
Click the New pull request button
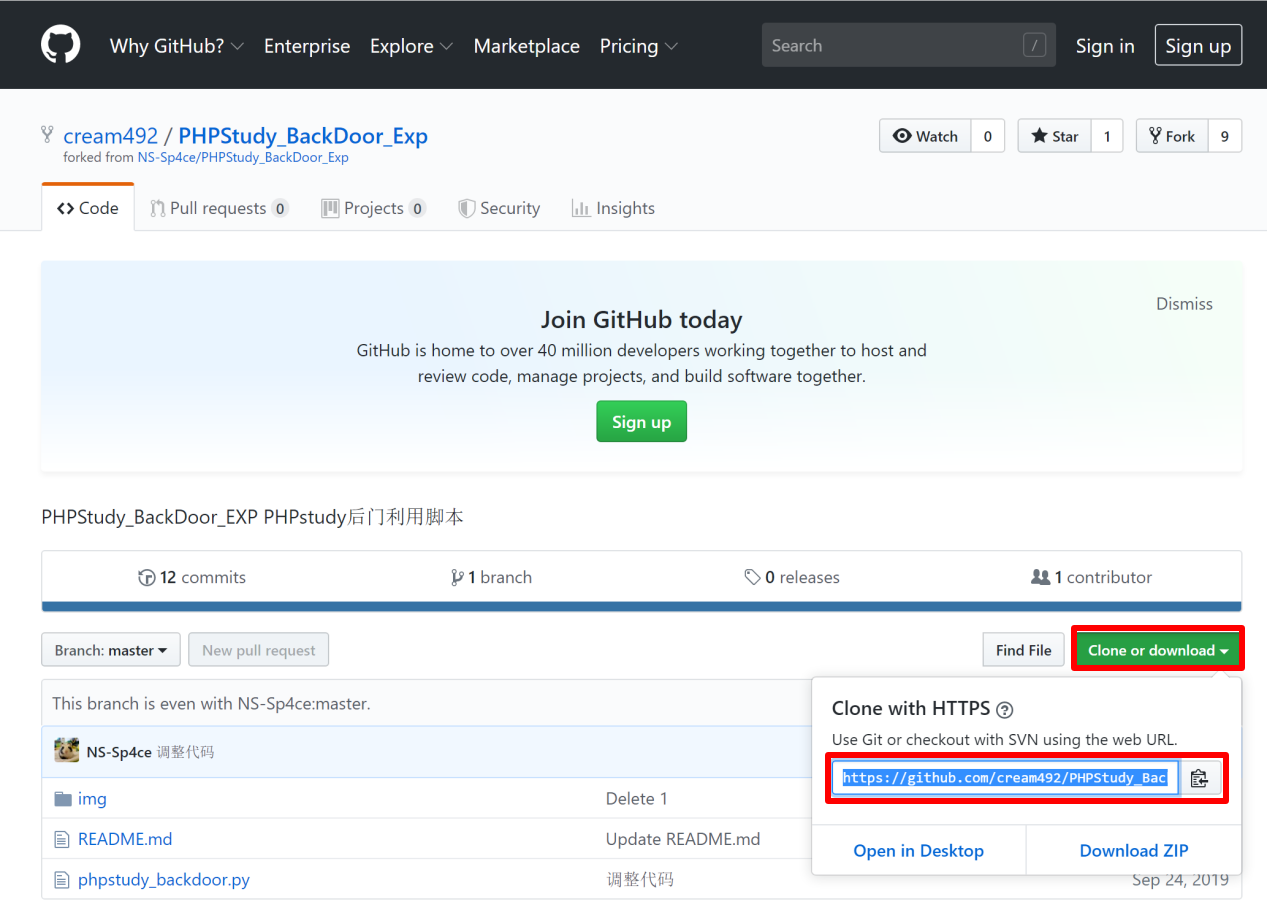pos(259,650)
